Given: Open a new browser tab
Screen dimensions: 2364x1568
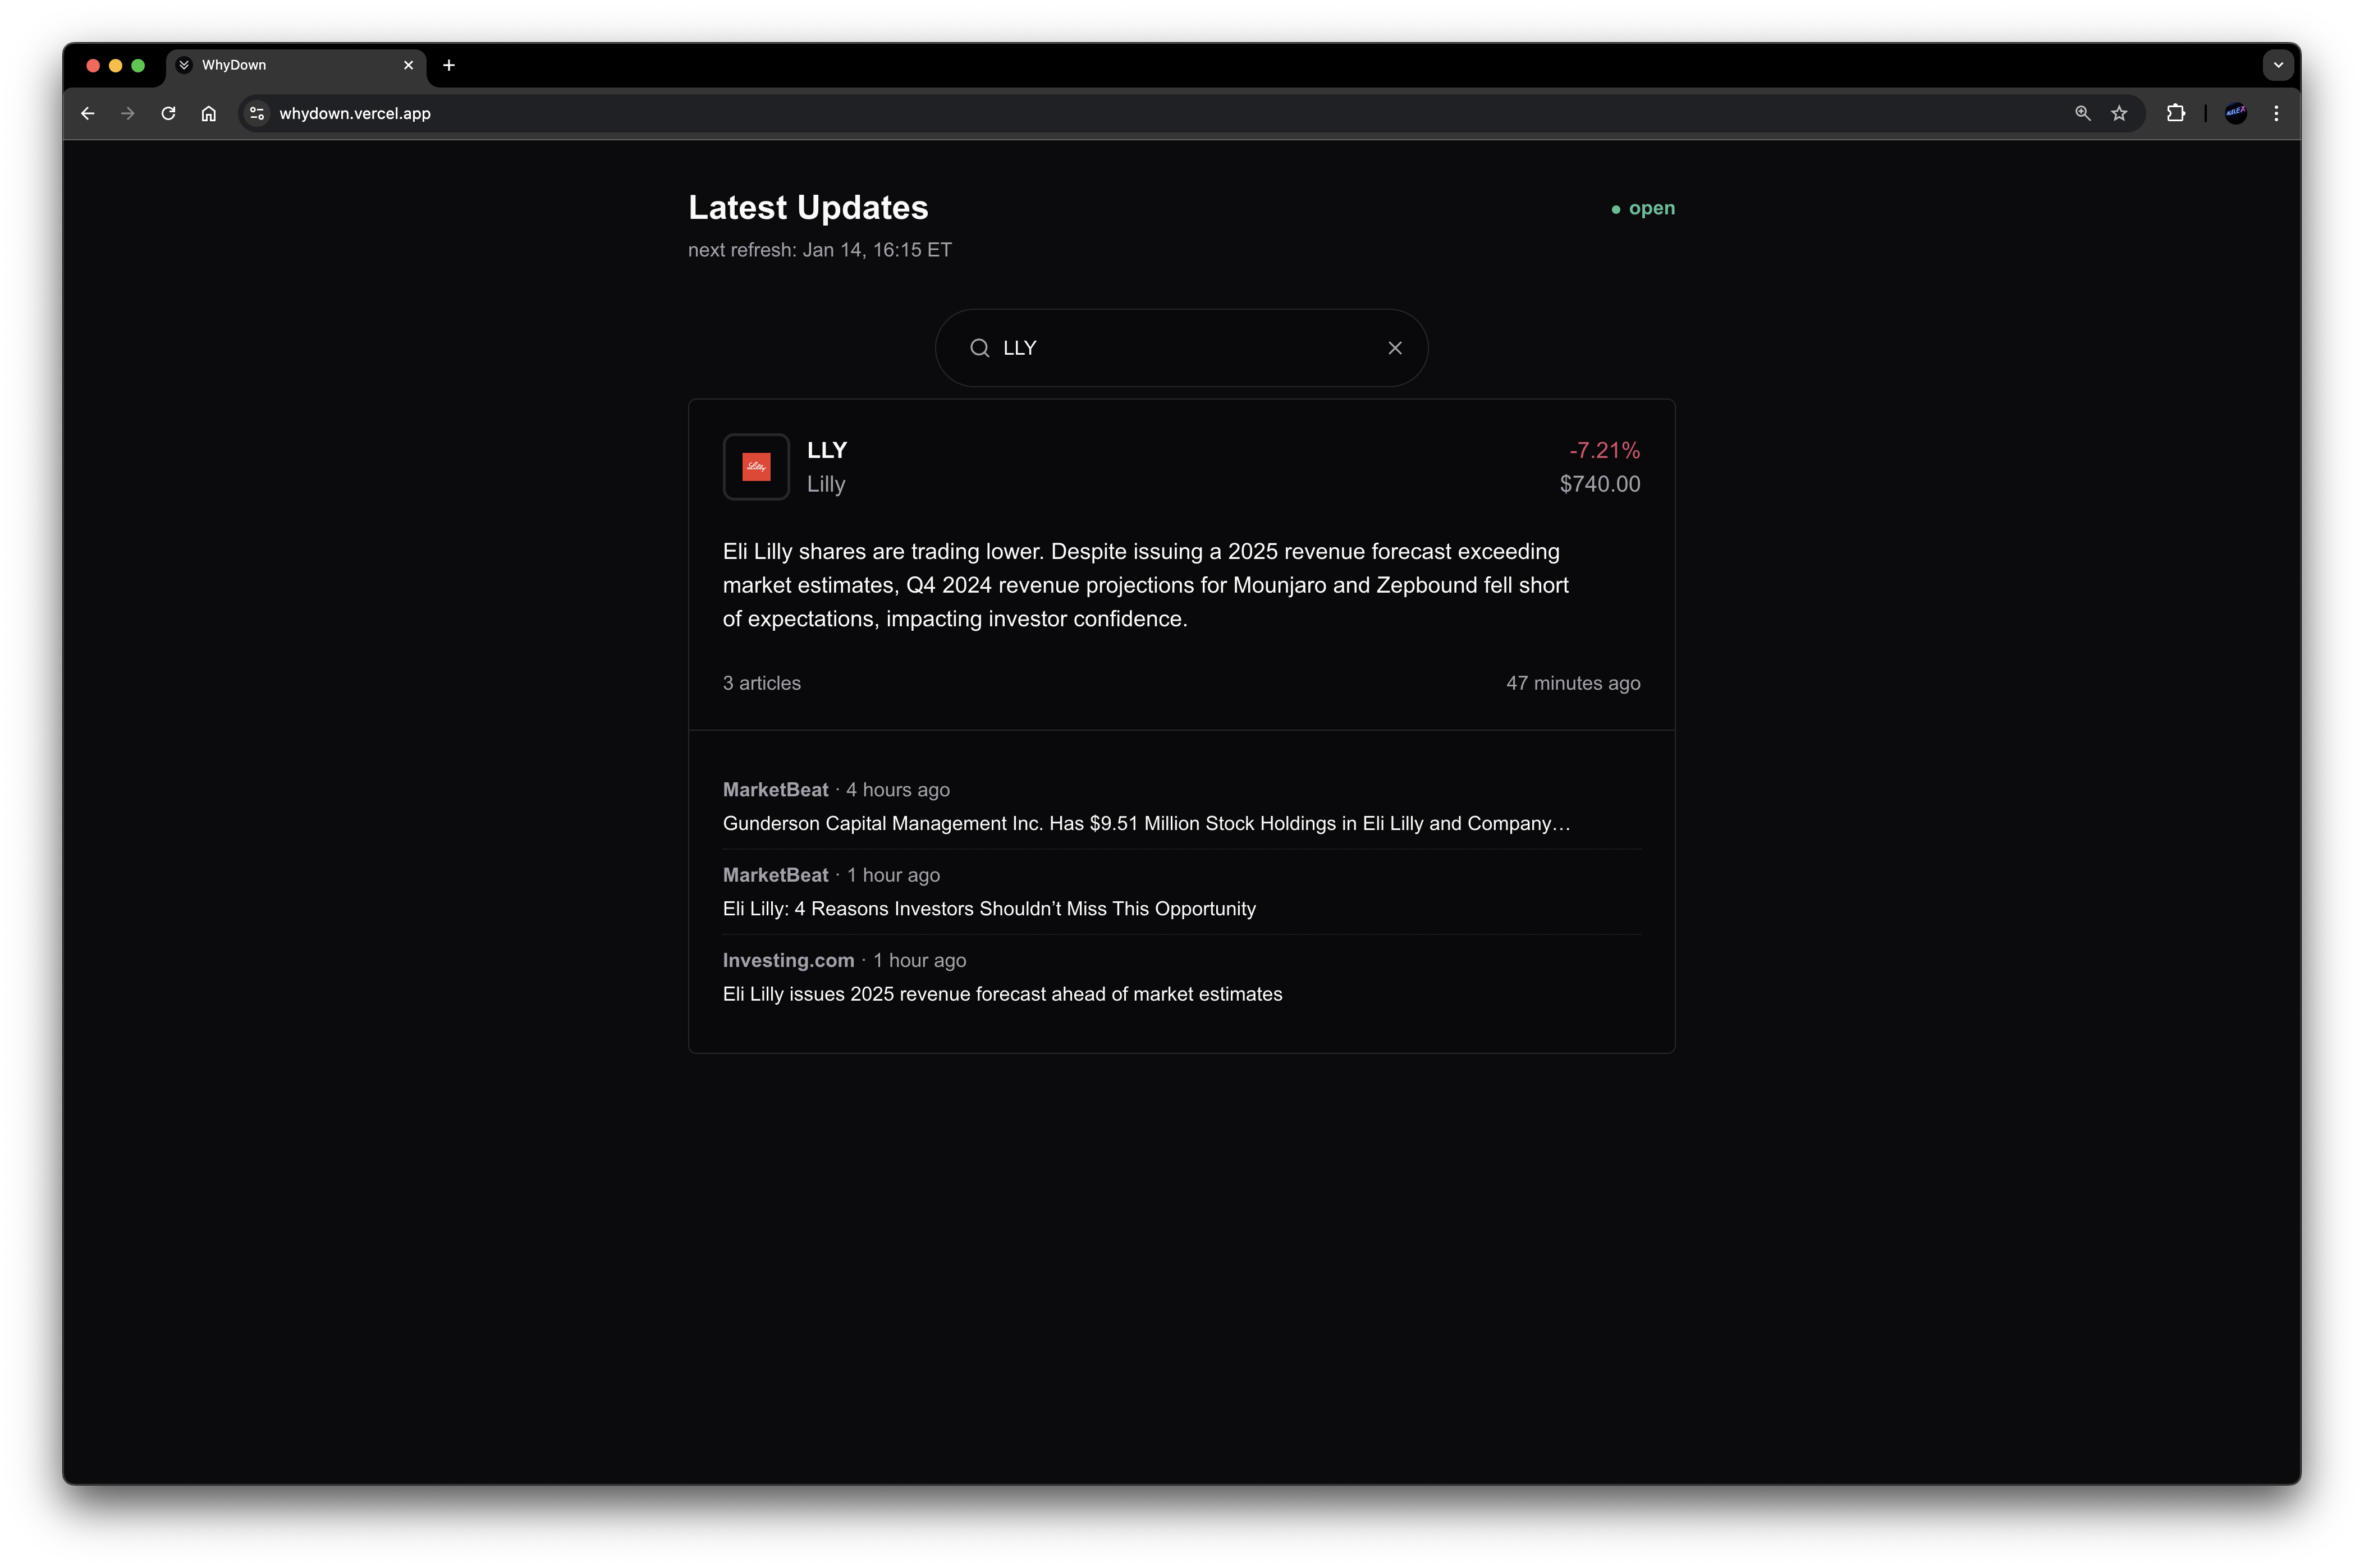Looking at the screenshot, I should click(449, 65).
